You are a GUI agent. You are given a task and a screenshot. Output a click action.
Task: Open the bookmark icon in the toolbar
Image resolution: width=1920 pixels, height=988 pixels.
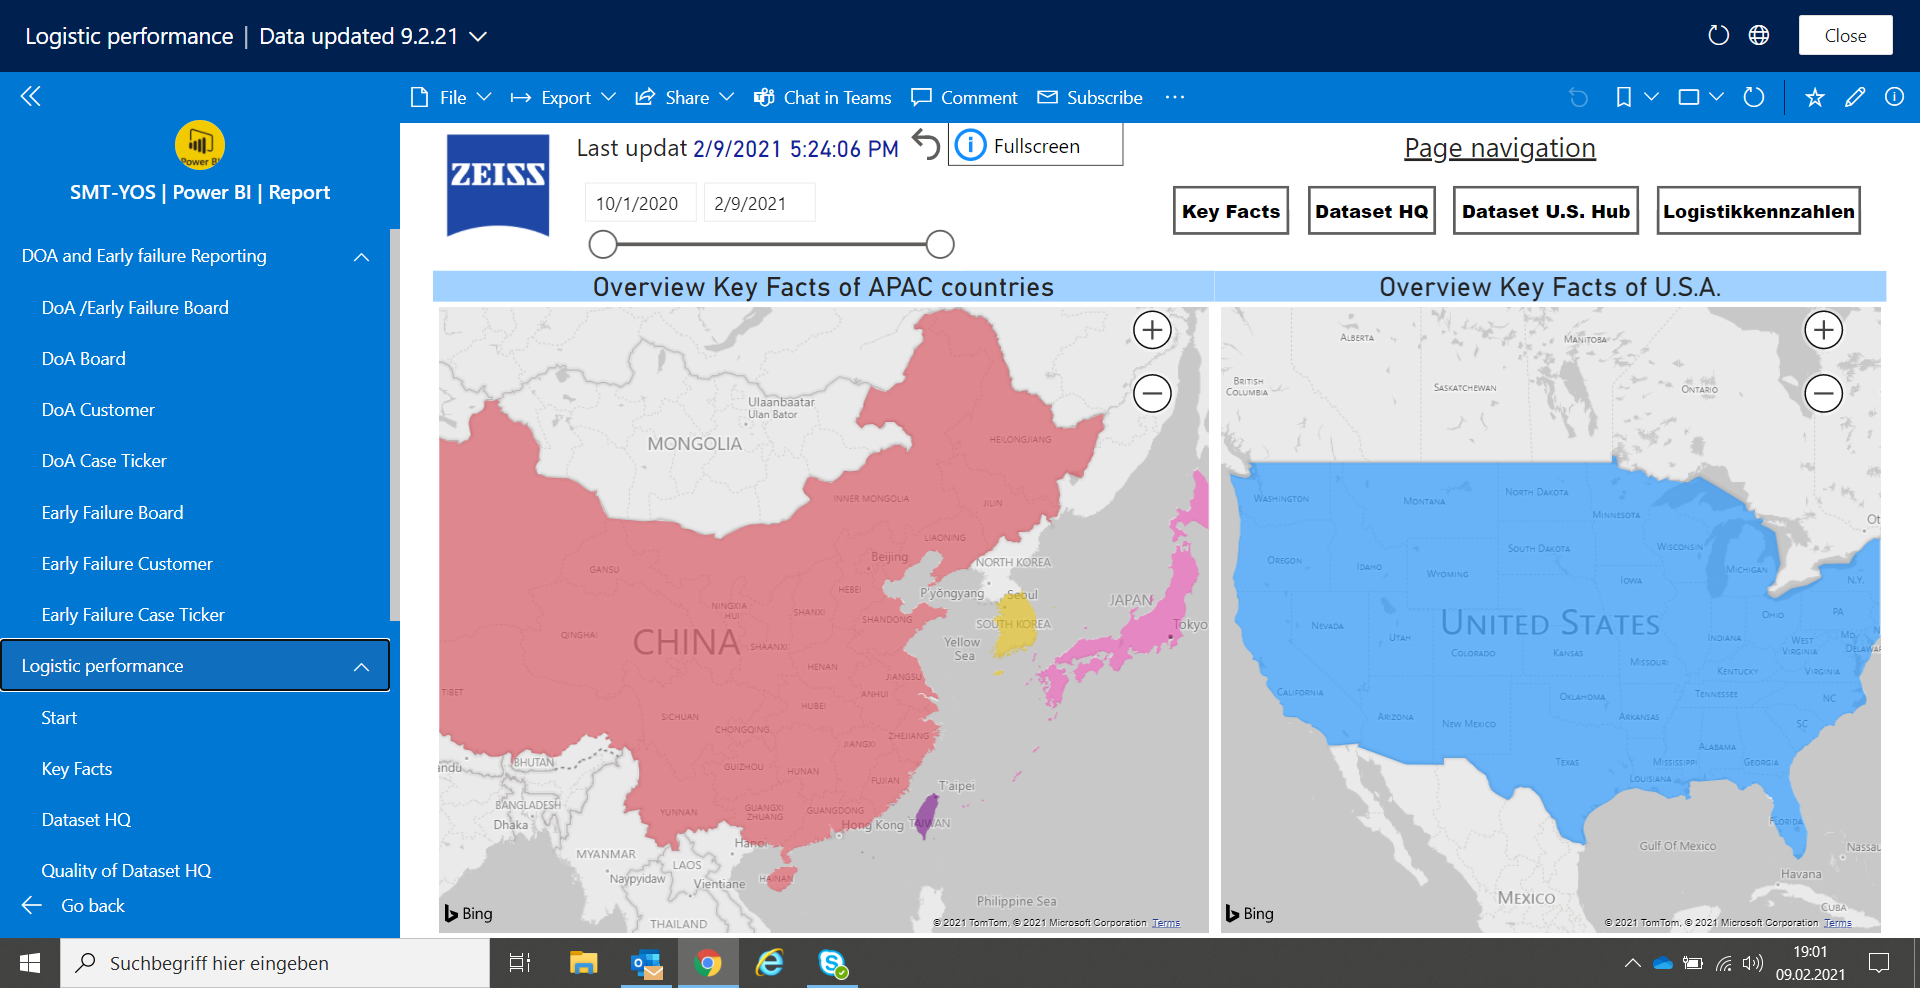1624,97
